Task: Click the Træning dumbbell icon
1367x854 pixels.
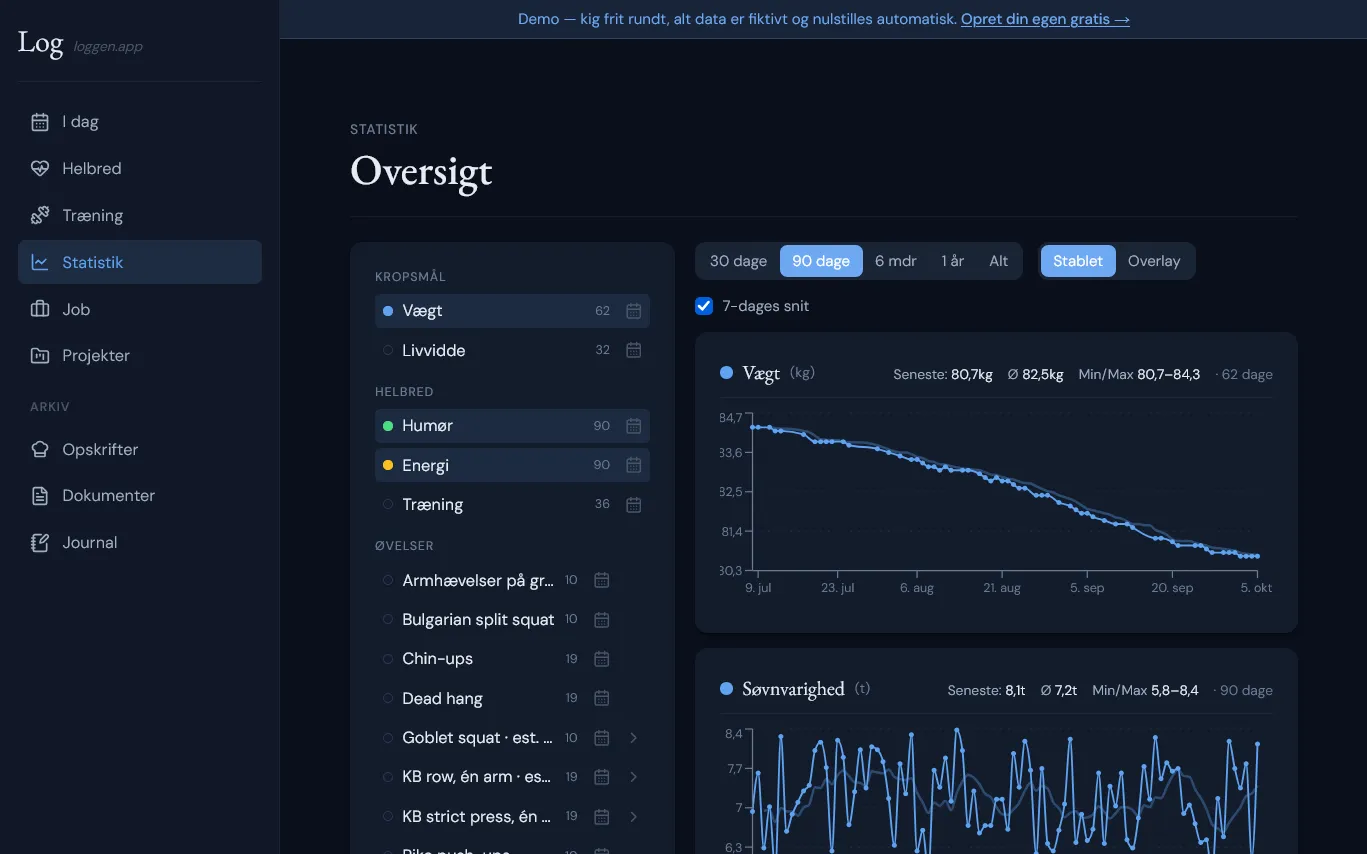Action: point(40,215)
